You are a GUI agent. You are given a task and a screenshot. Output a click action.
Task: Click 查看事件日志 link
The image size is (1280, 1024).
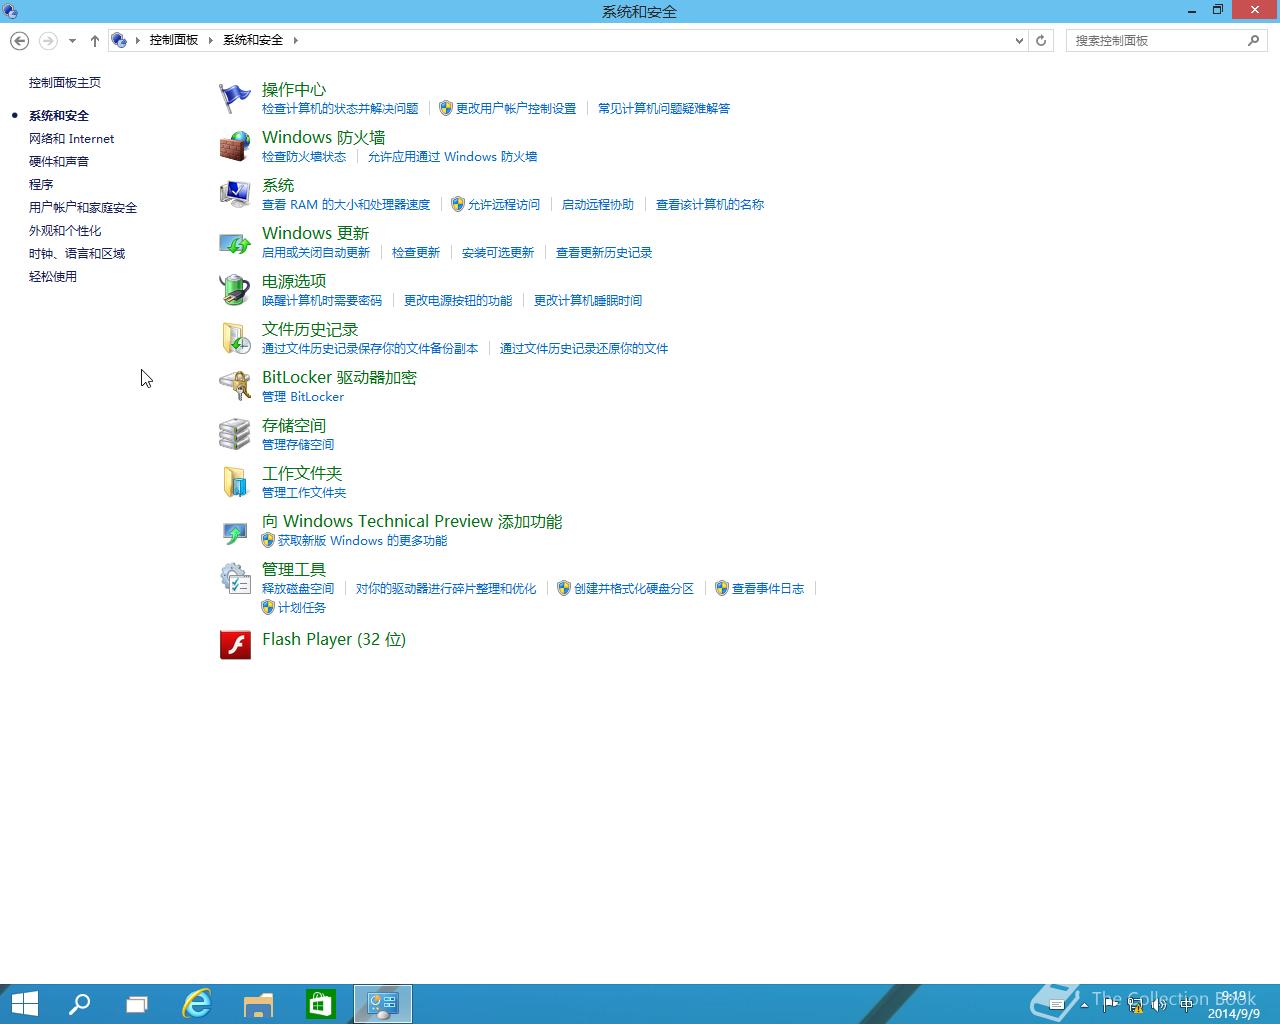pyautogui.click(x=768, y=588)
